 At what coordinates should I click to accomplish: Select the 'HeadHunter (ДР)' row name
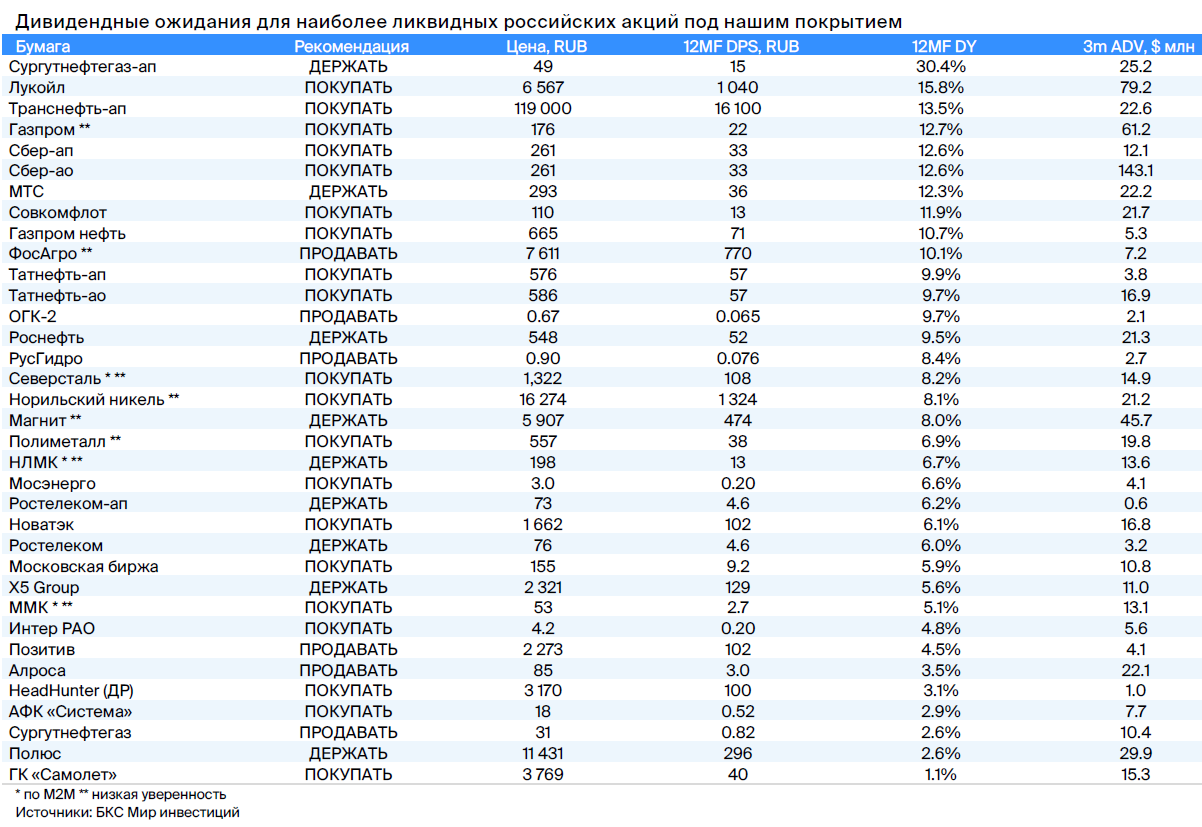tap(72, 692)
